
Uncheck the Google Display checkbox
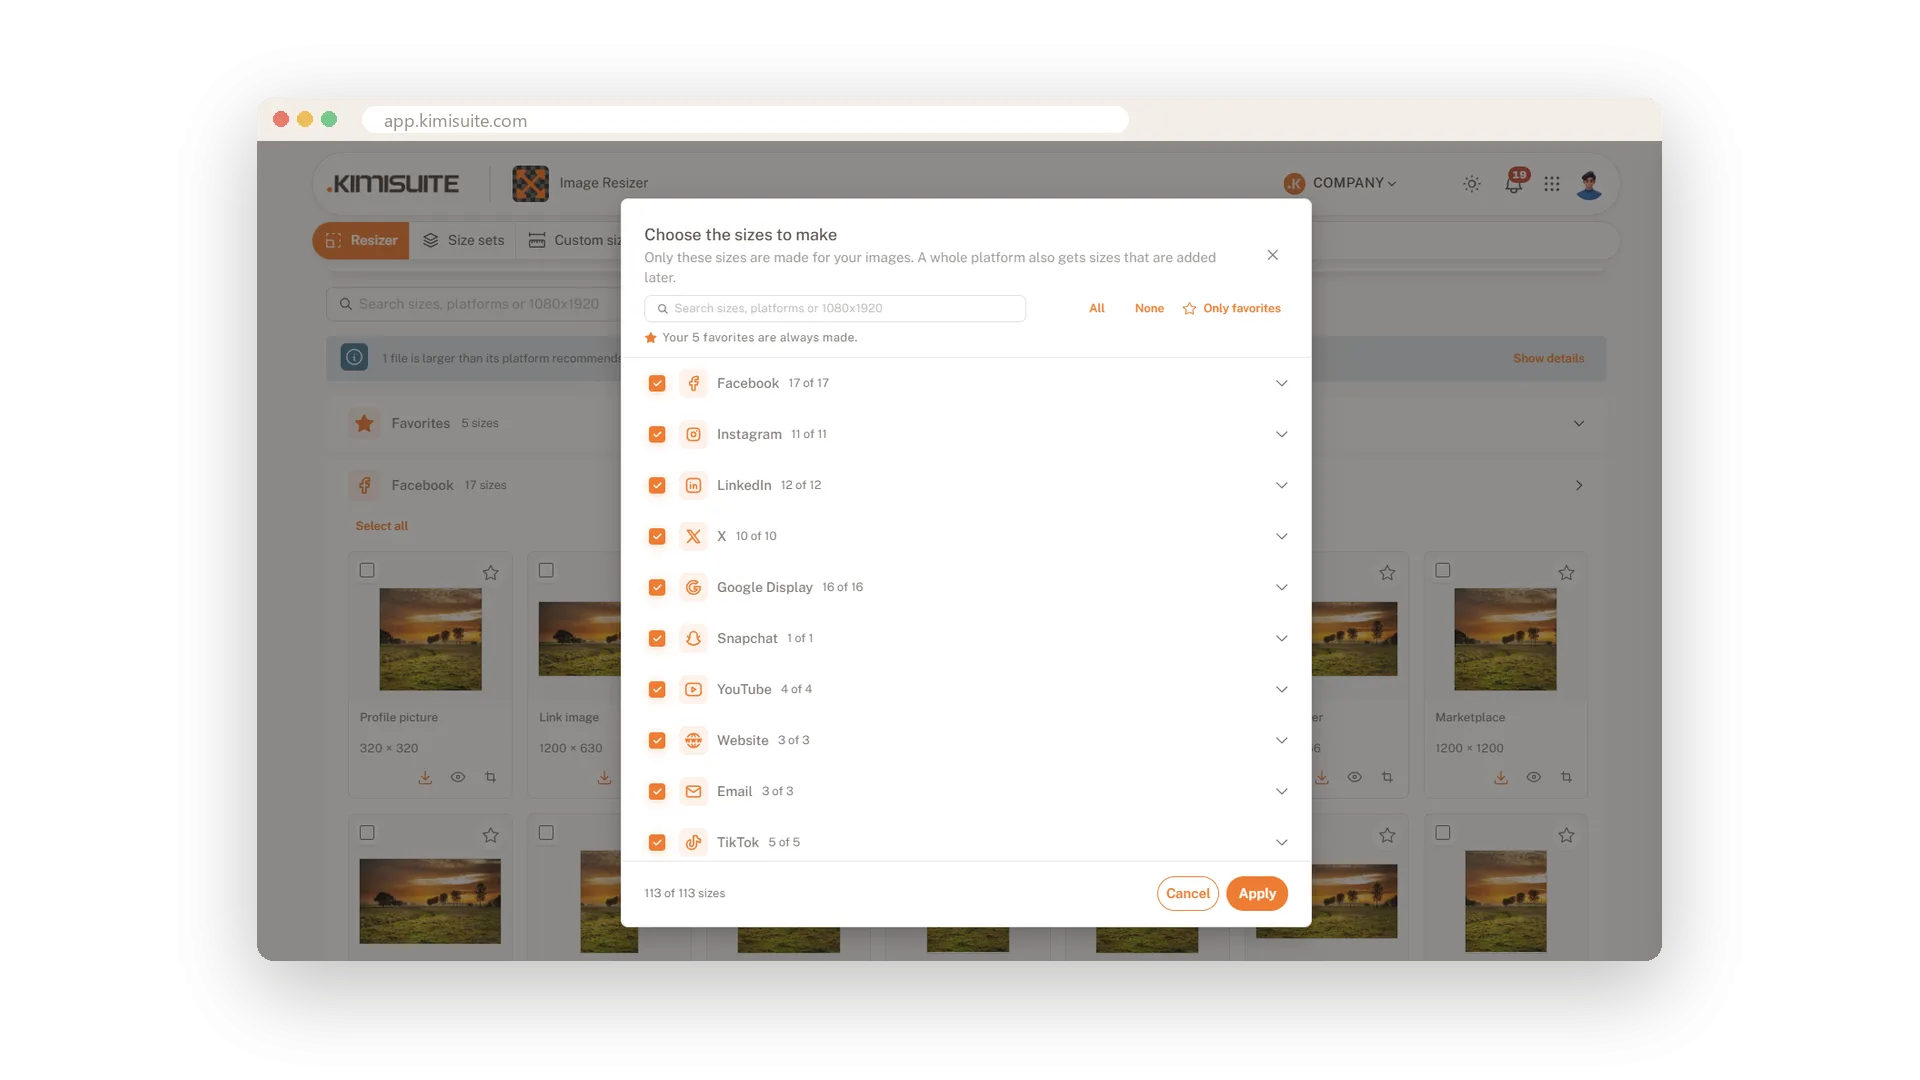(x=657, y=587)
